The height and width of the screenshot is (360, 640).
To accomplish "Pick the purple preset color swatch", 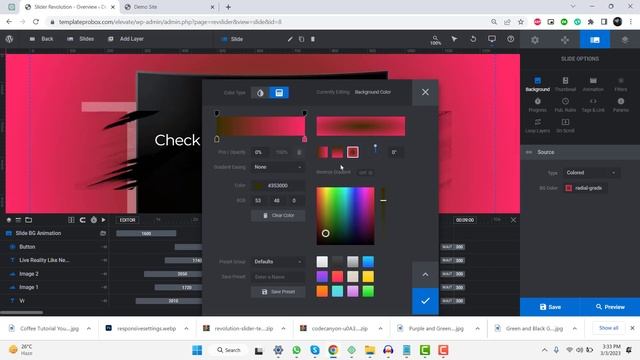I will [322, 276].
